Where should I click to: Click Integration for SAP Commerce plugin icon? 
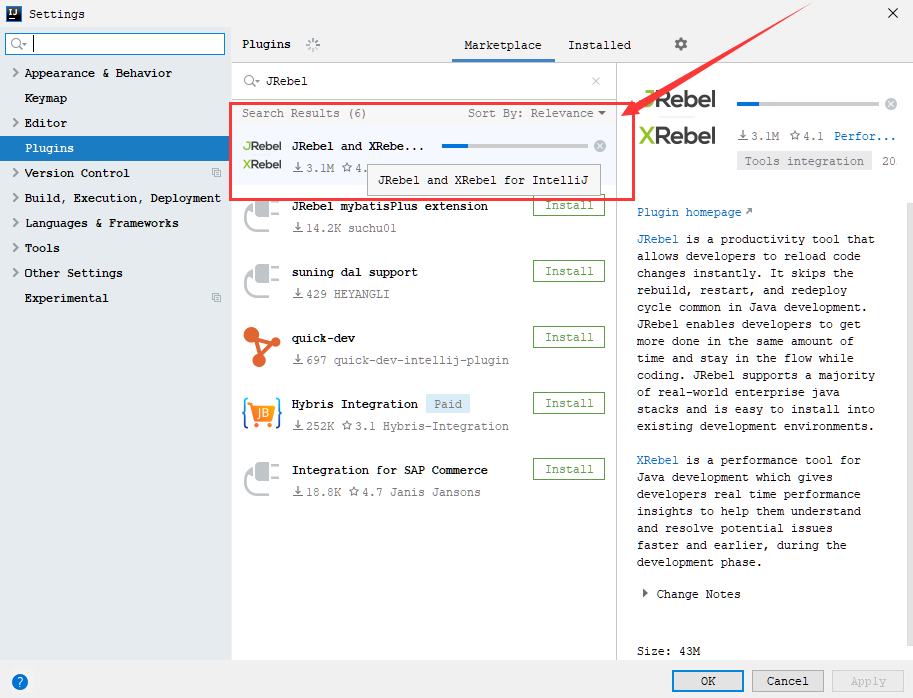tap(261, 479)
